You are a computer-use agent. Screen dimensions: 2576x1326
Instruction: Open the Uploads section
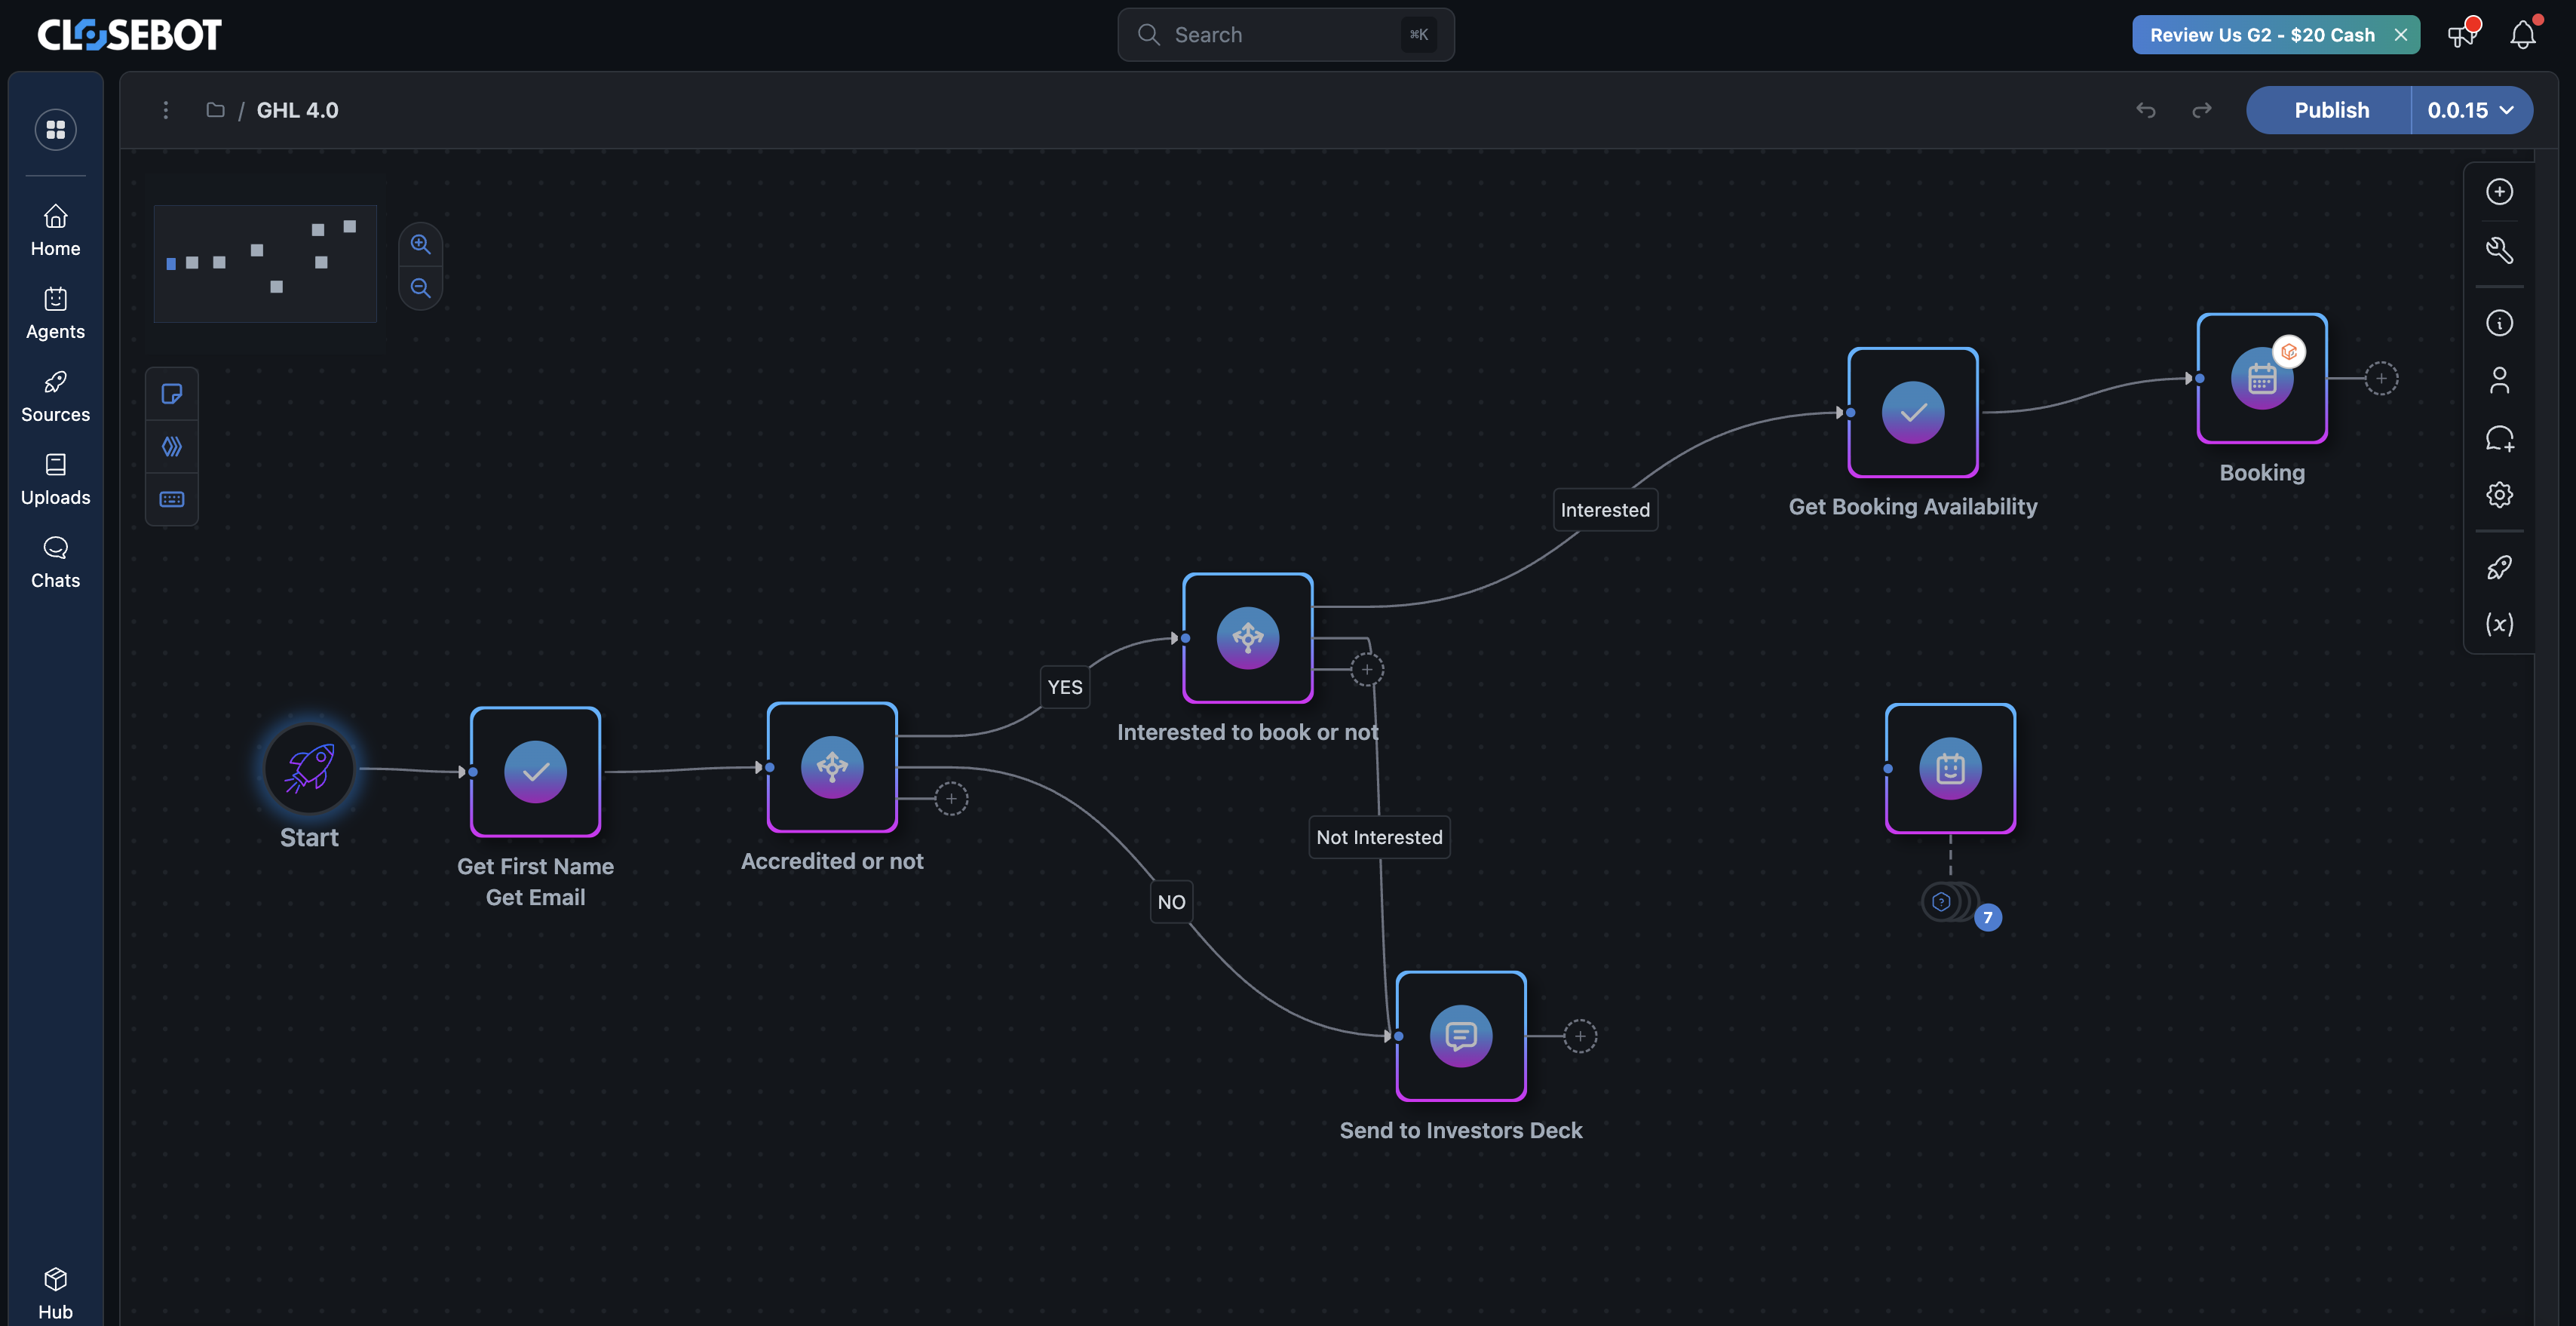tap(56, 480)
